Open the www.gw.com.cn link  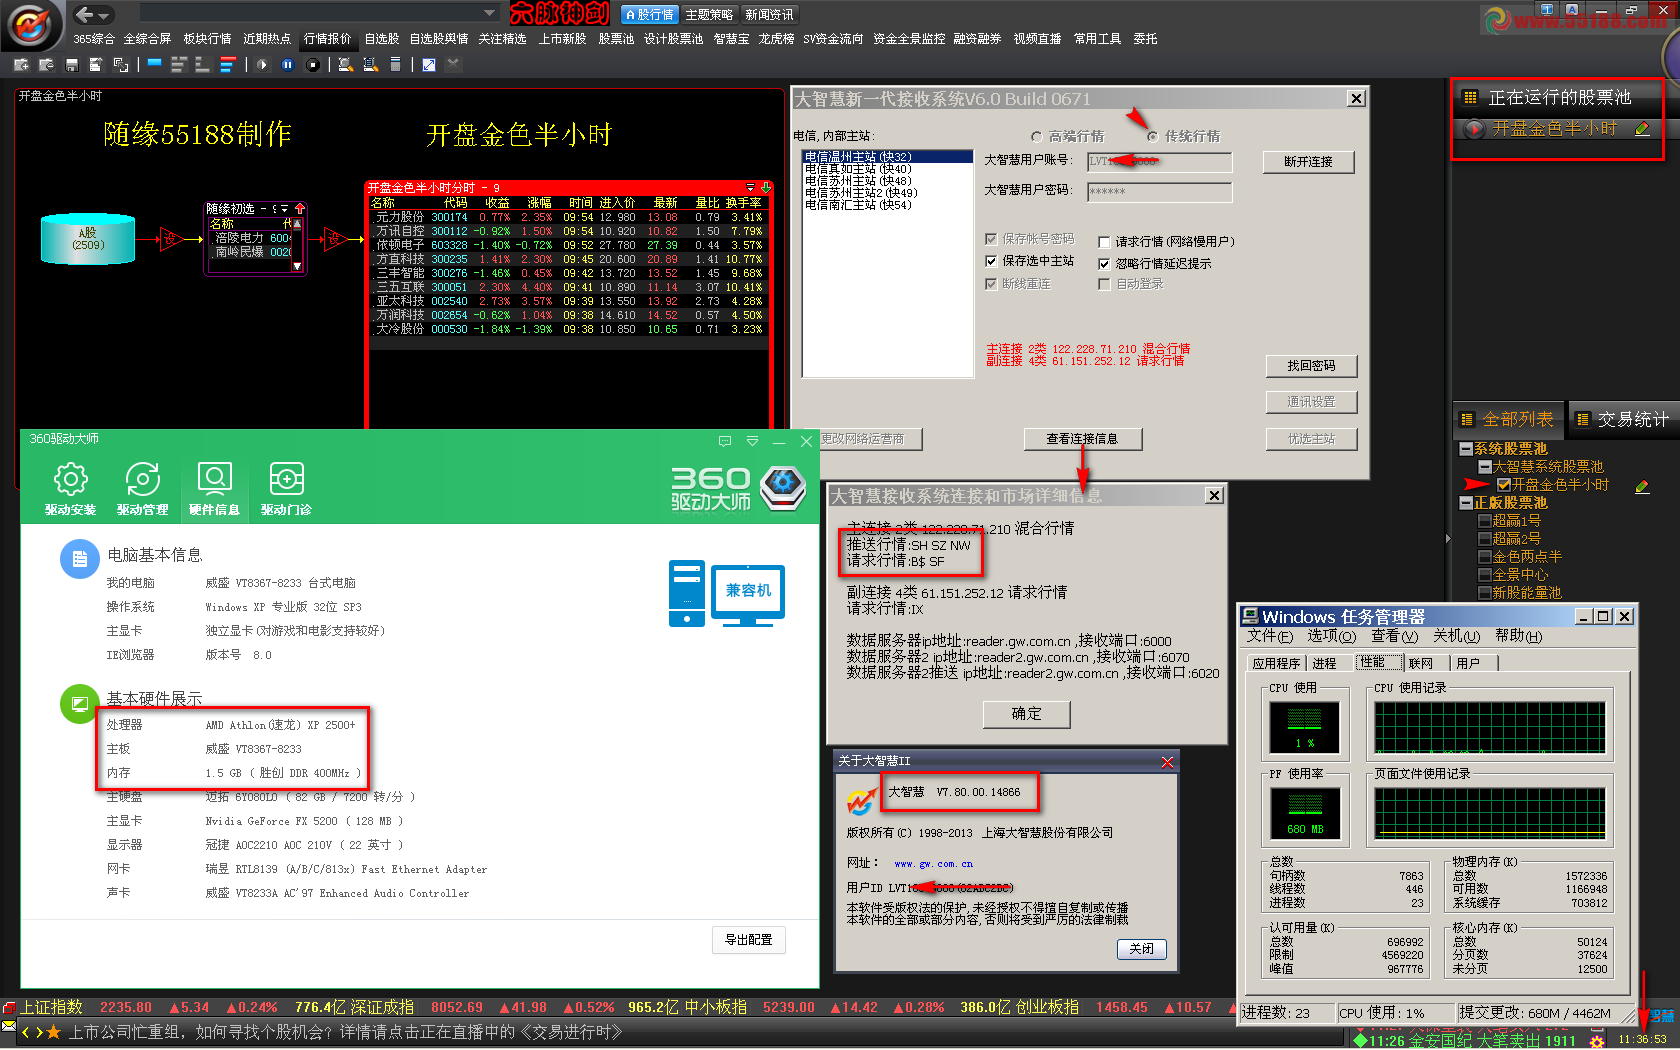(x=933, y=864)
